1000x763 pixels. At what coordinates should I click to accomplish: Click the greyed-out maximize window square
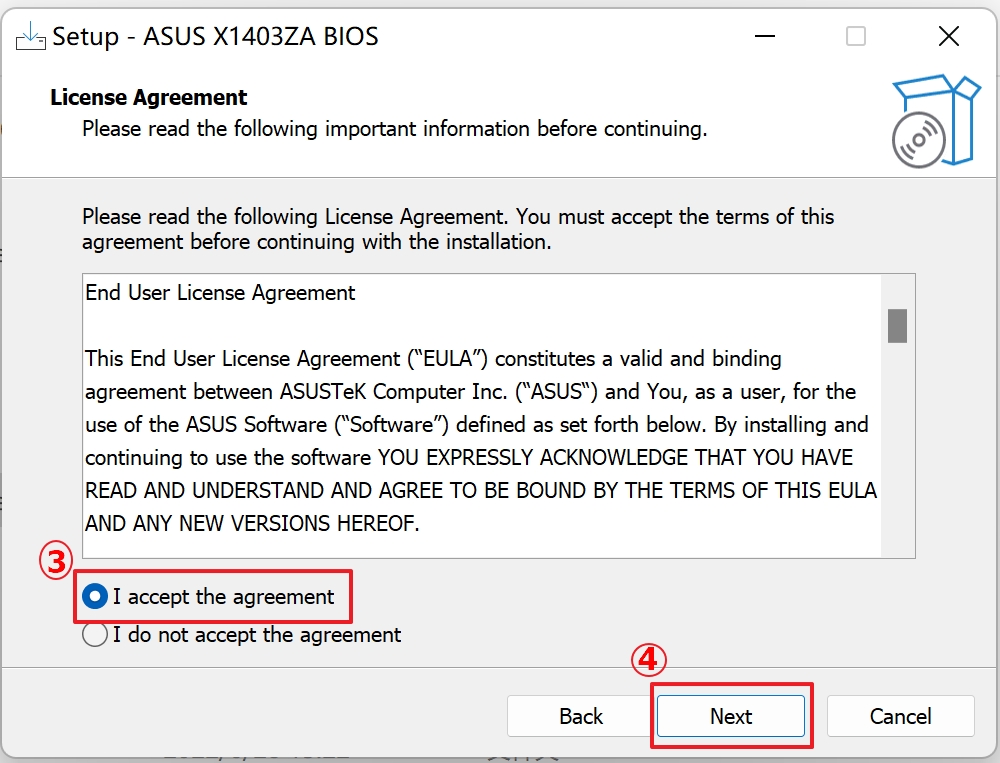click(856, 37)
